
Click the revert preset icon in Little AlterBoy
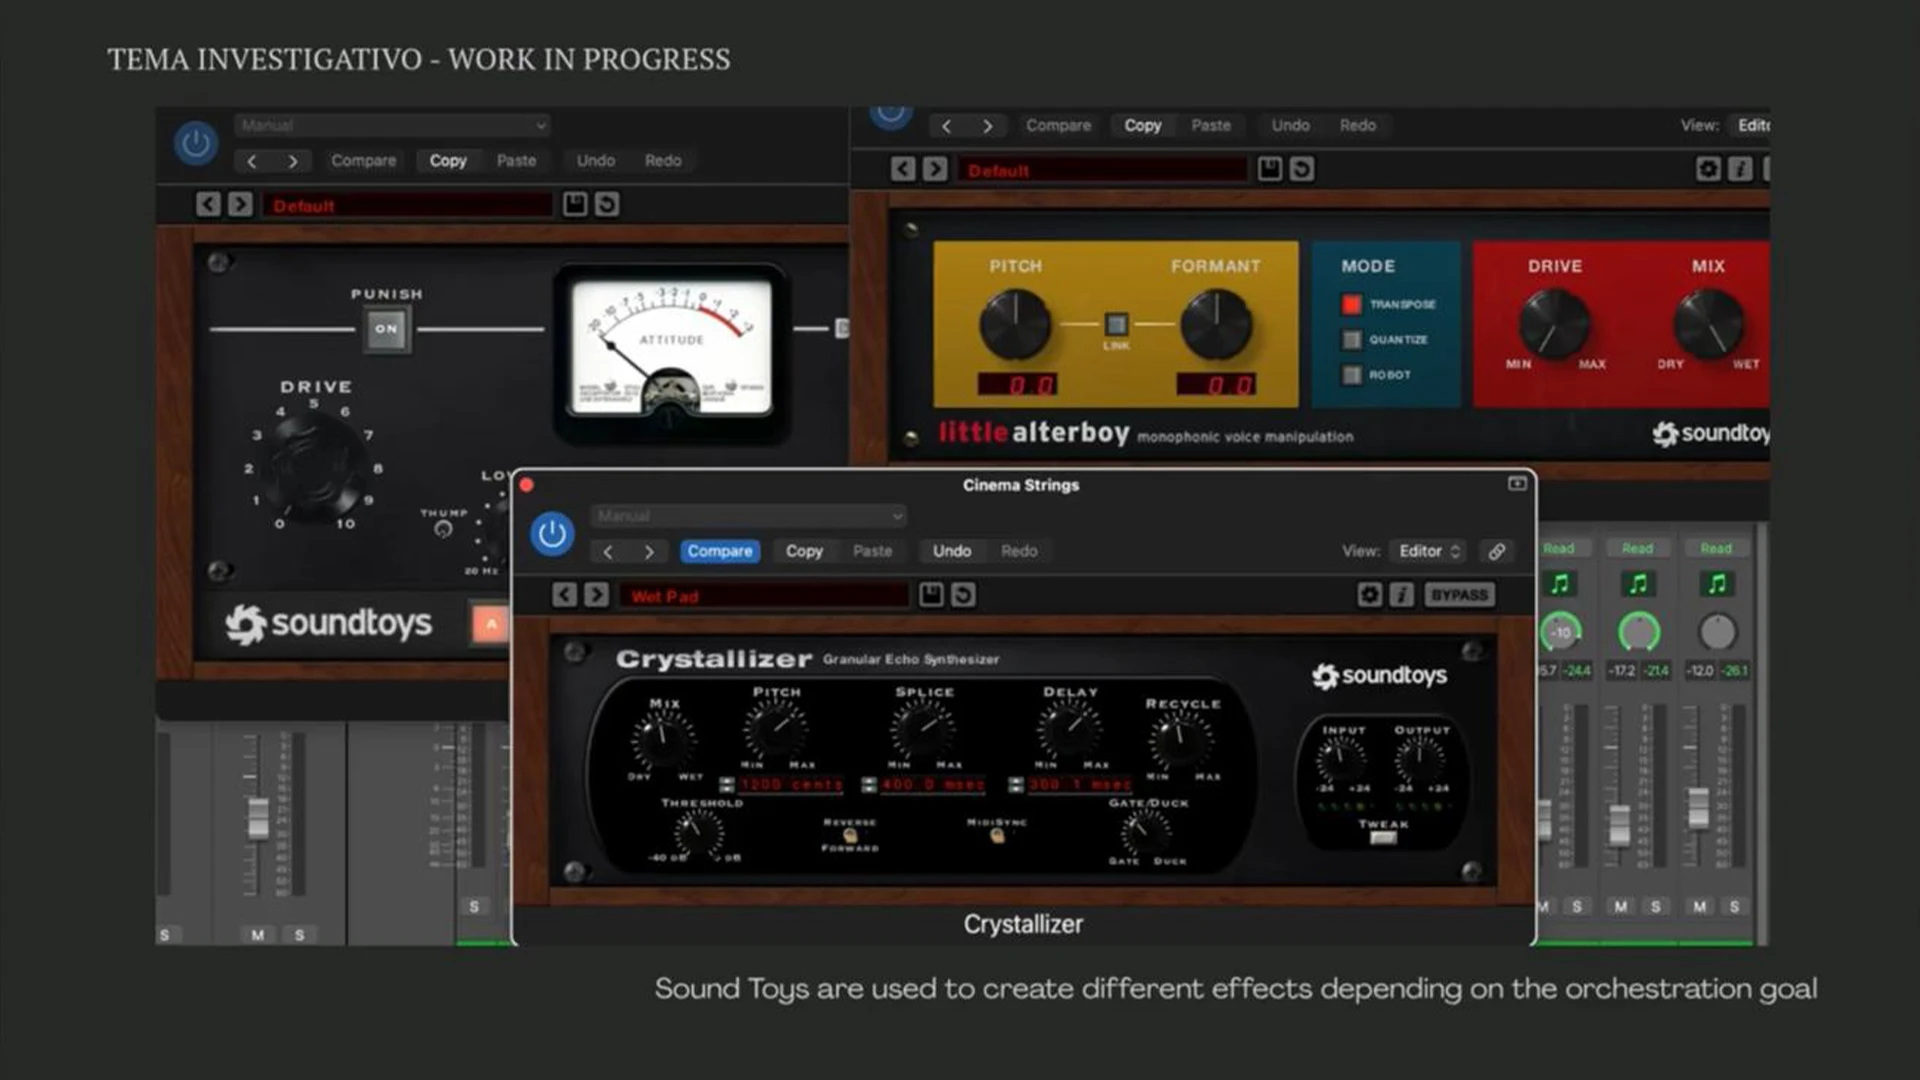1302,169
